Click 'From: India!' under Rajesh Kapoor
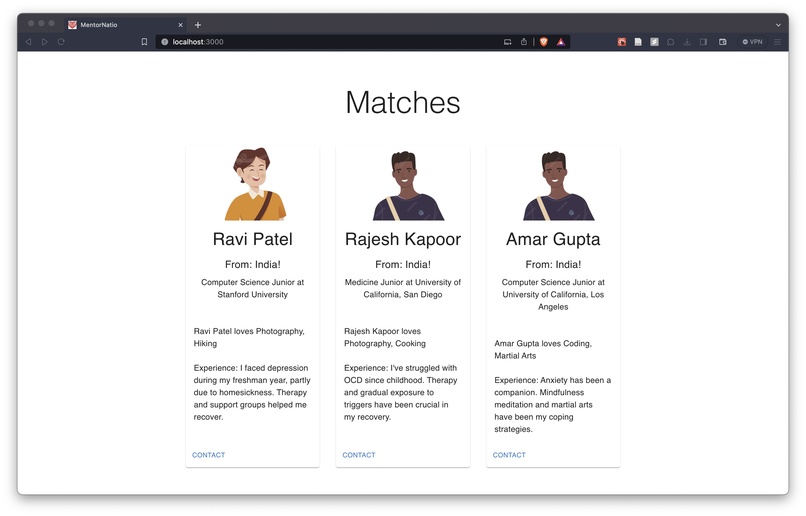Viewport: 806px width, 516px height. [402, 264]
